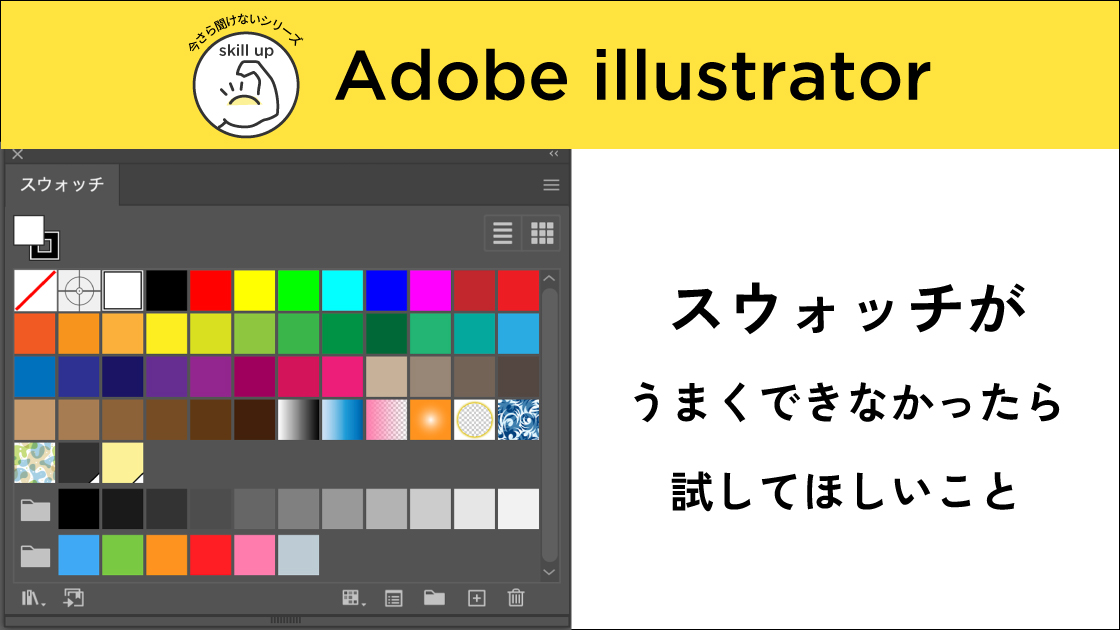Image resolution: width=1120 pixels, height=630 pixels.
Task: Select the yellow ring transparent swatch
Action: coord(474,419)
